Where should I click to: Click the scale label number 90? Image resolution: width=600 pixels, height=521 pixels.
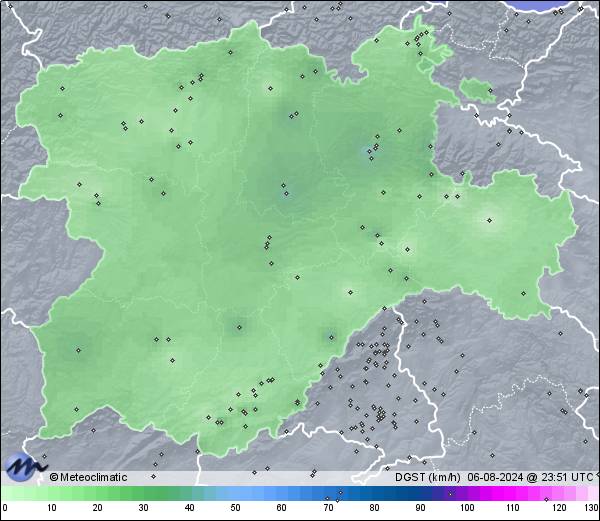(x=420, y=509)
